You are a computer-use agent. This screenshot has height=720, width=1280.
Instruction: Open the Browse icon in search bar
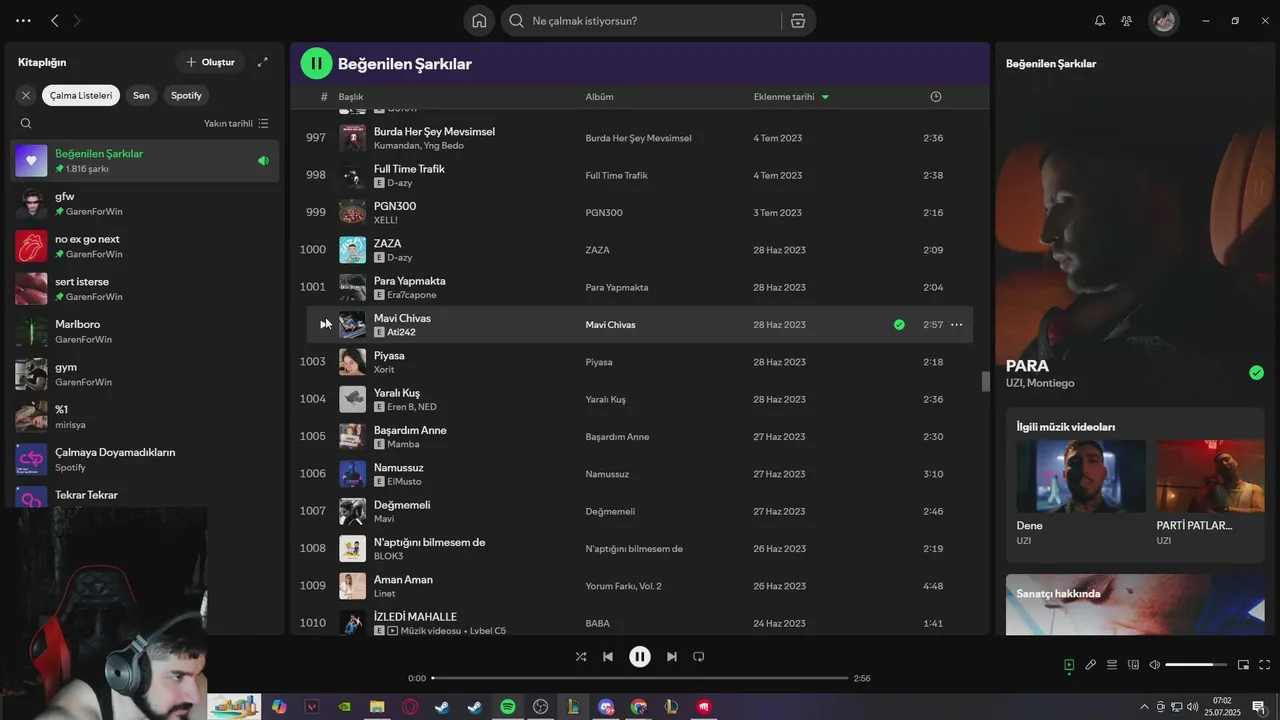click(x=797, y=20)
